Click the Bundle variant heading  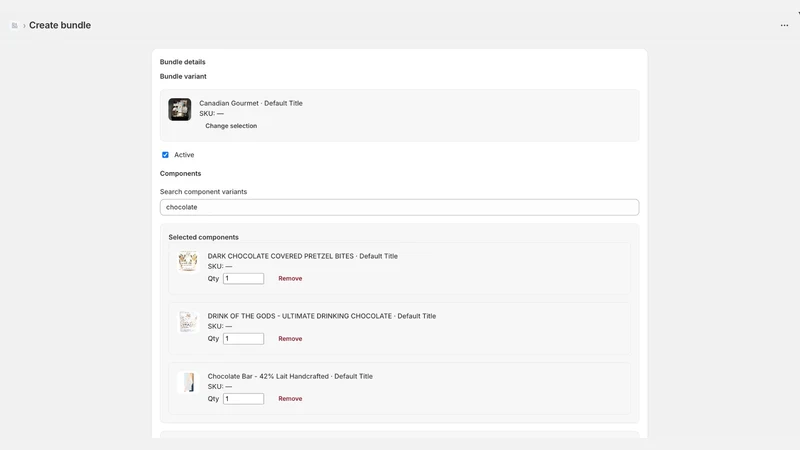tap(183, 76)
